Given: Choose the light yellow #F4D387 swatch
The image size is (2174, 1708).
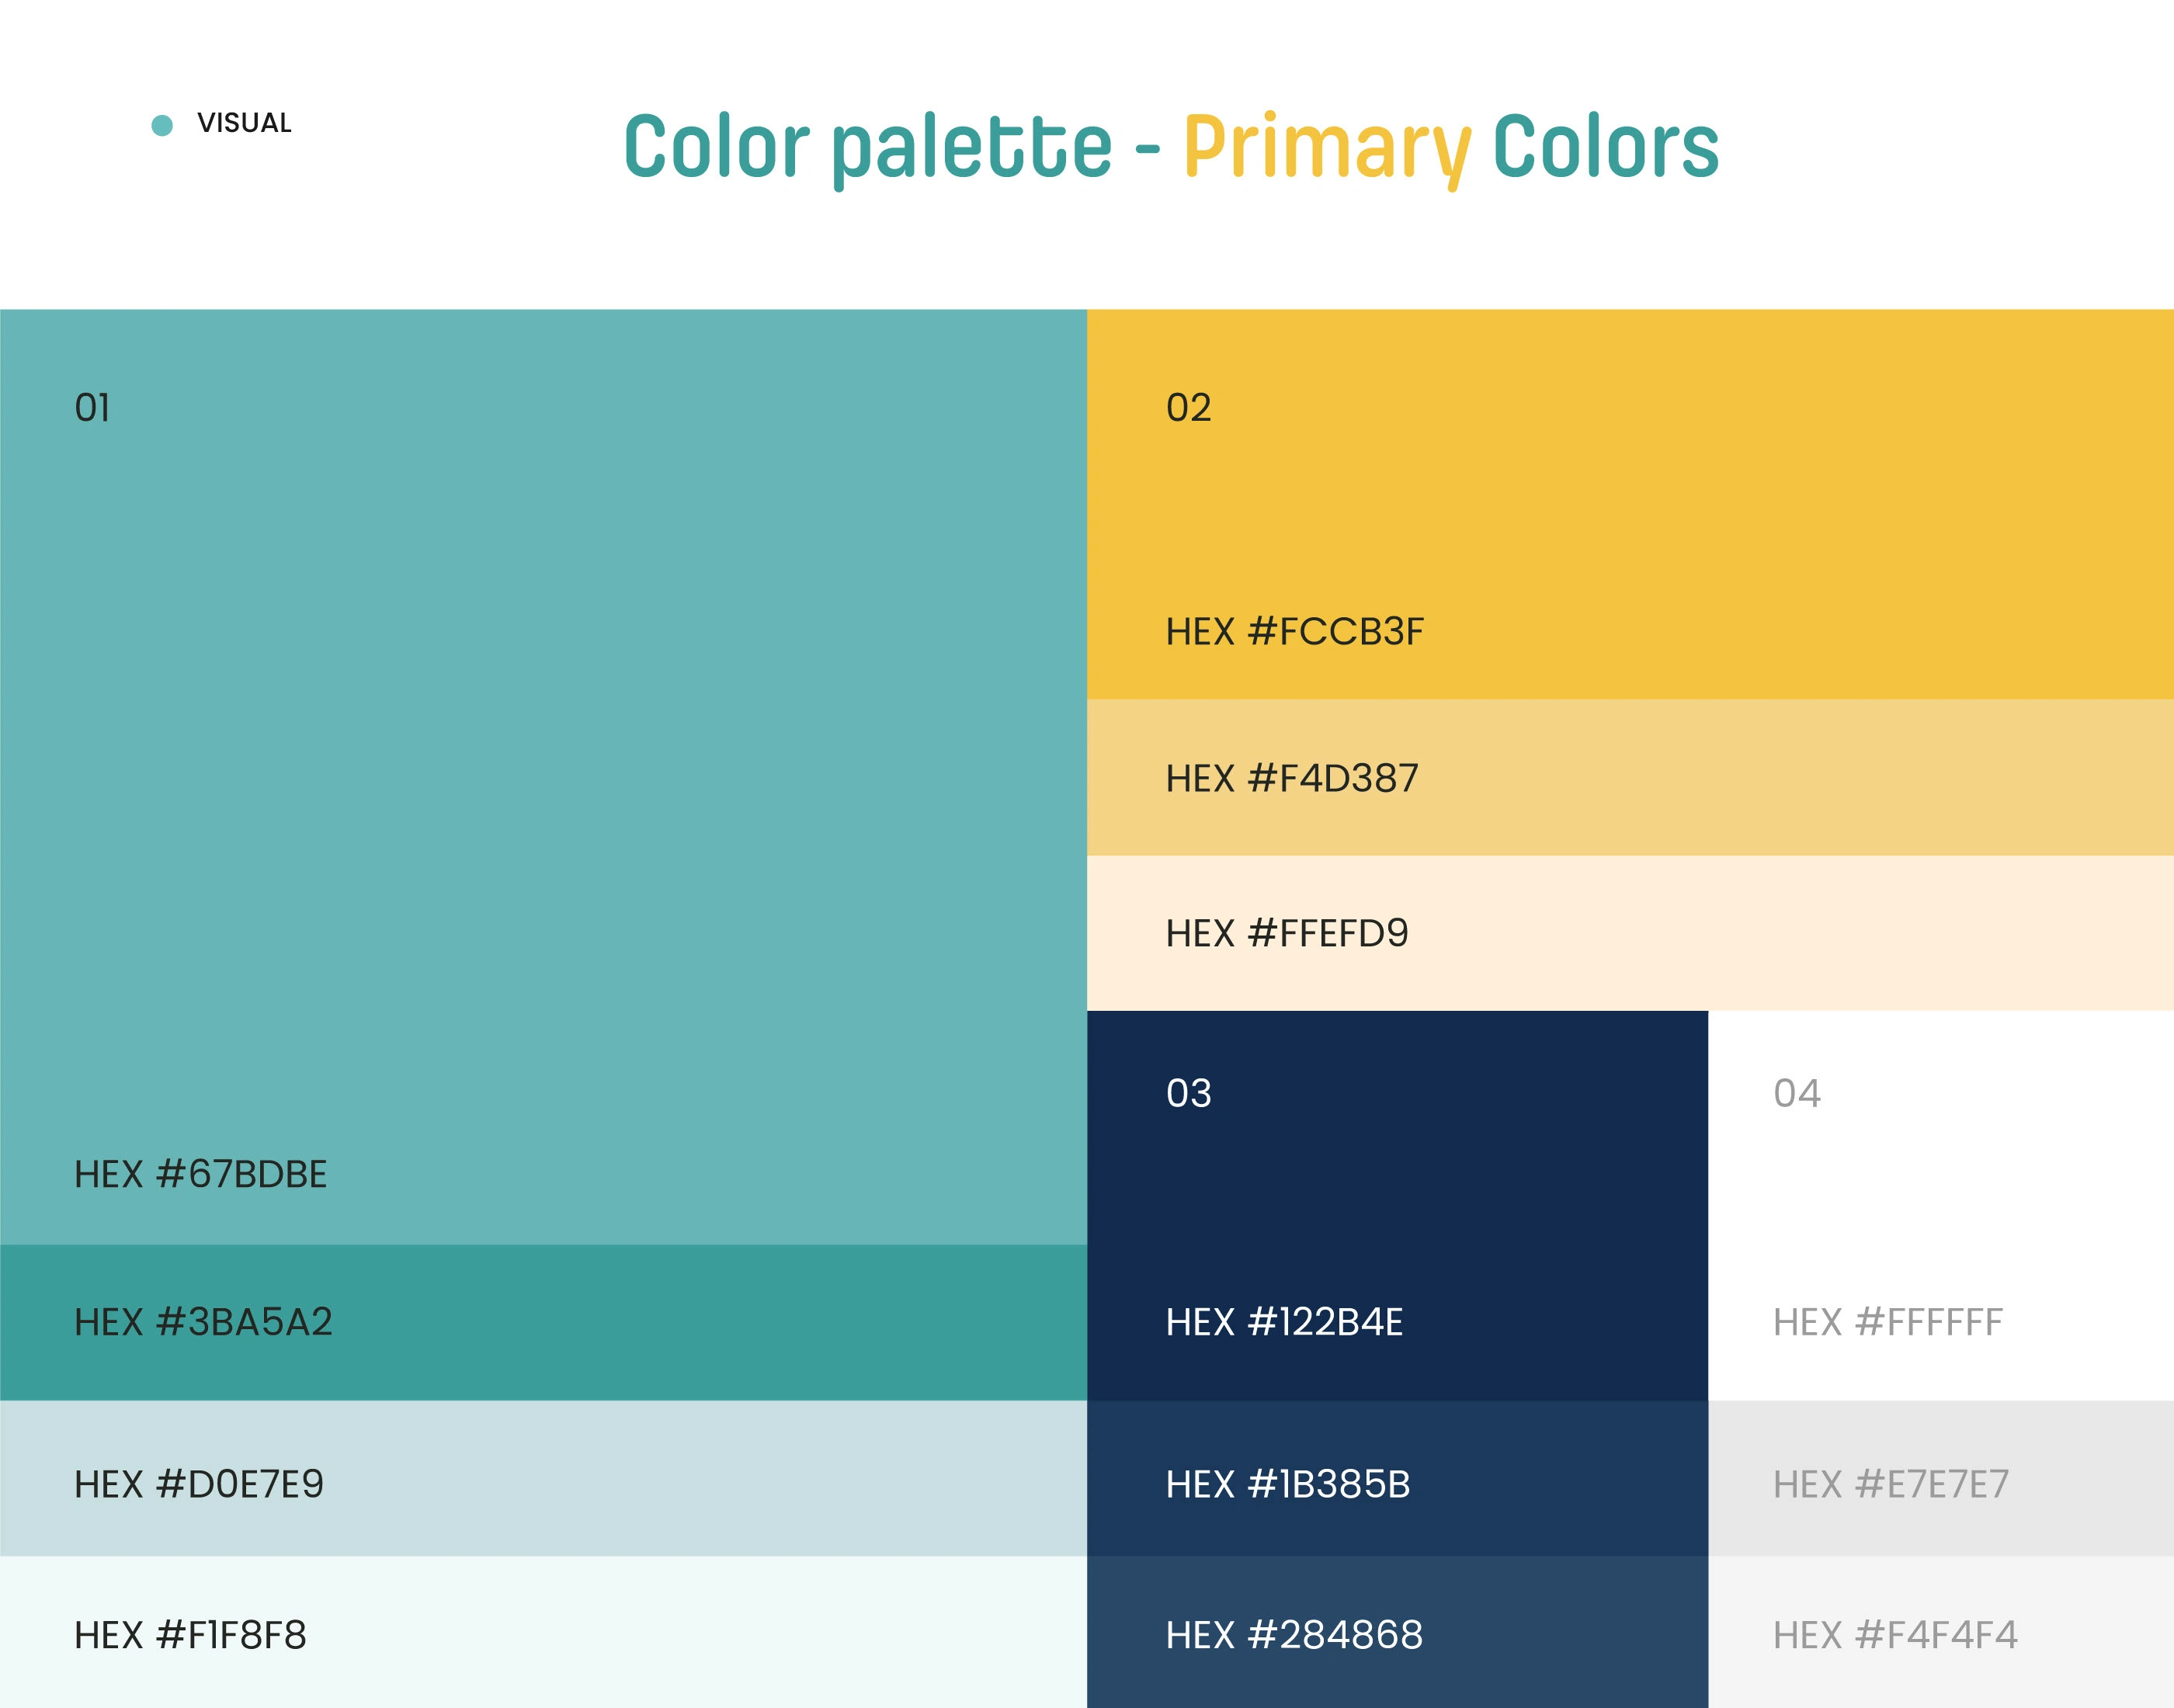Looking at the screenshot, I should 1630,777.
